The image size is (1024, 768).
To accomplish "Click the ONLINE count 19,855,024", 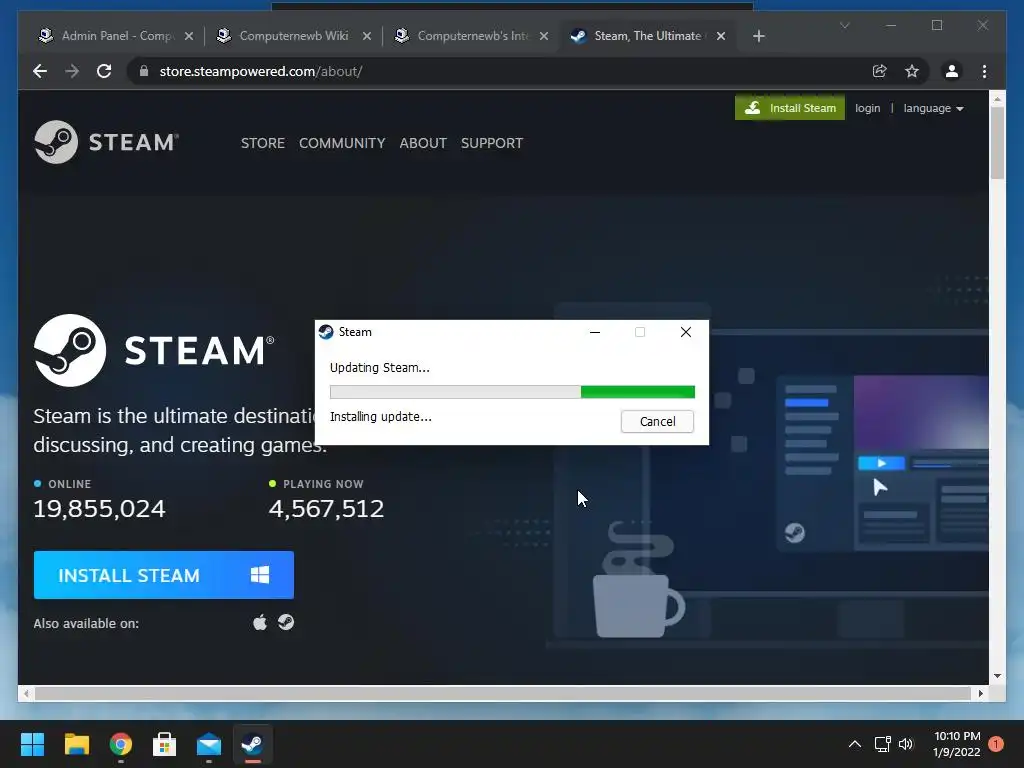I will (x=99, y=508).
